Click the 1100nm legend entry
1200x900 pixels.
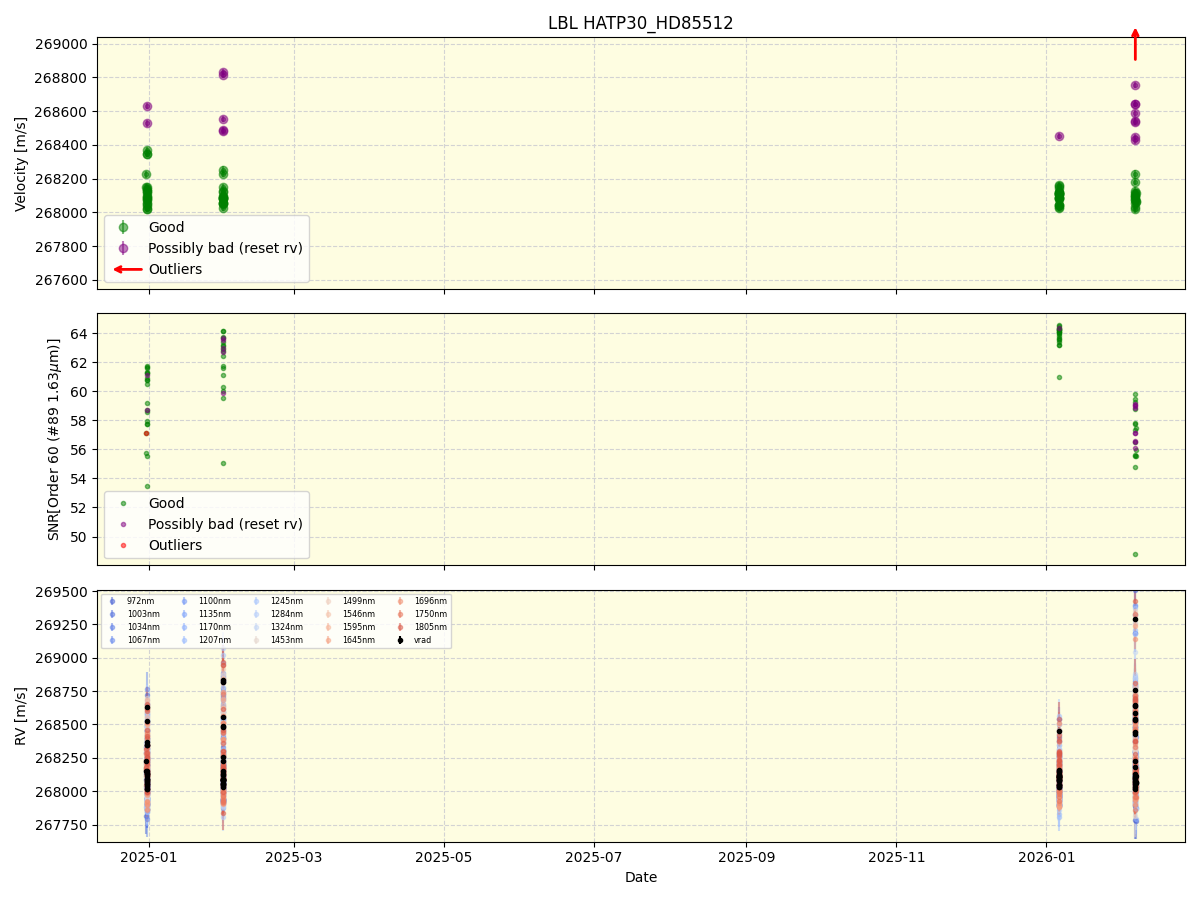click(206, 601)
